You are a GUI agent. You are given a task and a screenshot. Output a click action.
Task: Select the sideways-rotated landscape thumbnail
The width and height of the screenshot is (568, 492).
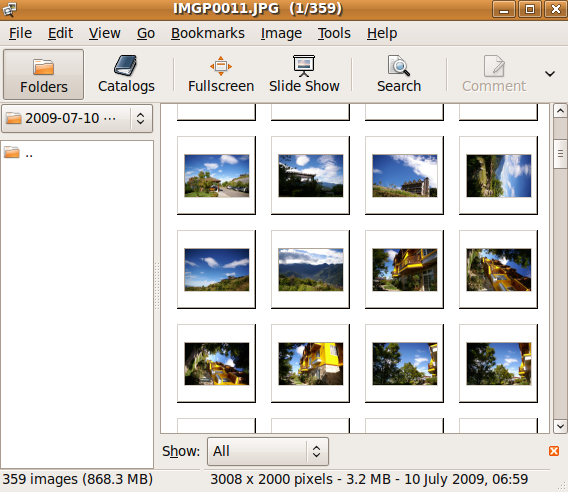click(498, 176)
